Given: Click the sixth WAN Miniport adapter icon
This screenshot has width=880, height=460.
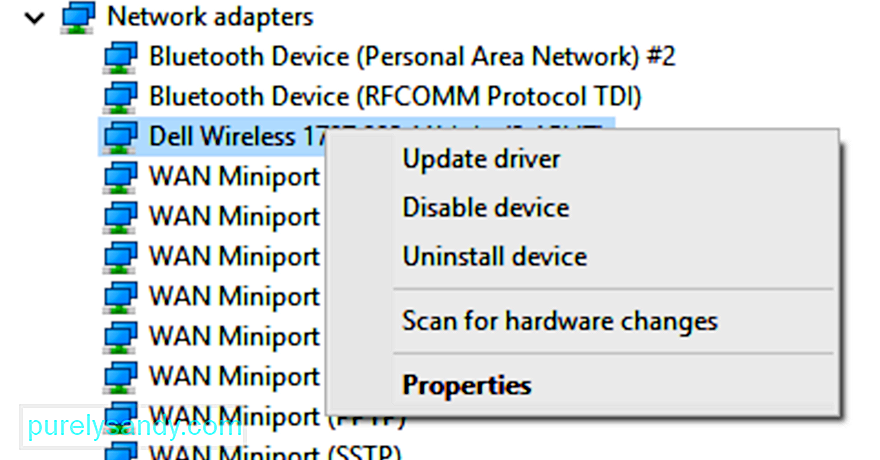Looking at the screenshot, I should (x=120, y=376).
